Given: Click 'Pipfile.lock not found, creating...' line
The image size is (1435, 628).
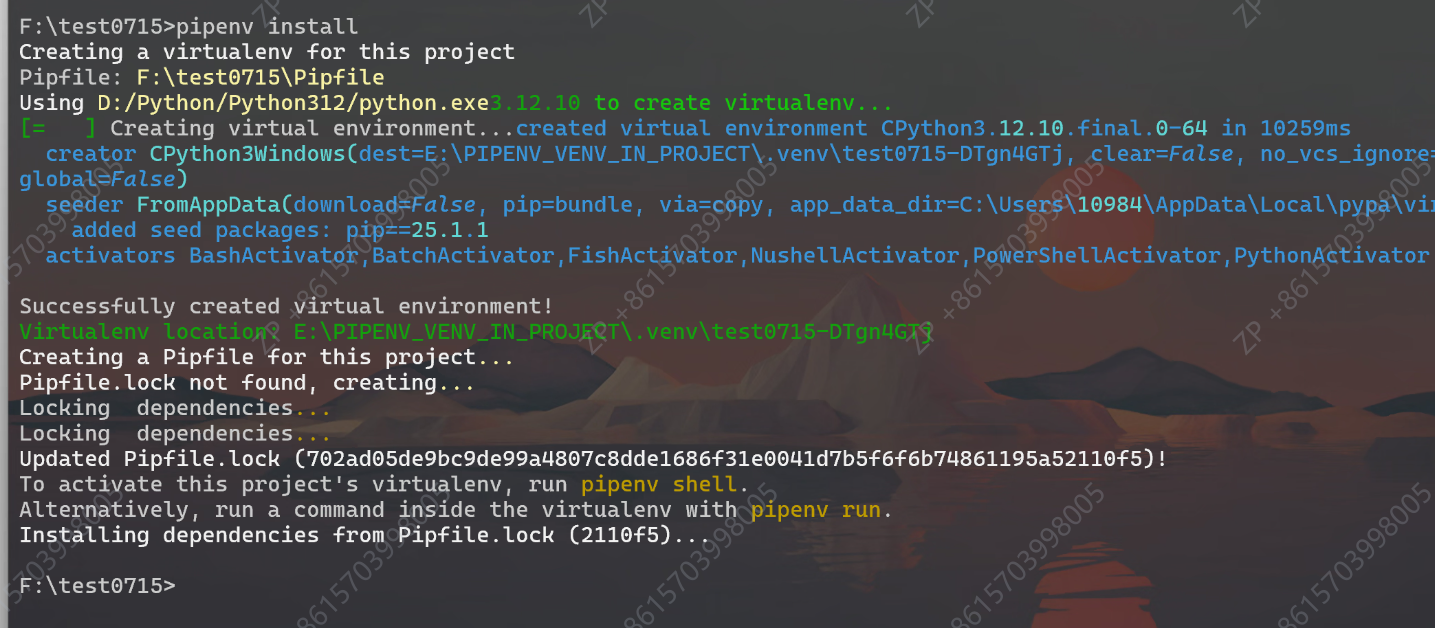Looking at the screenshot, I should [x=247, y=383].
